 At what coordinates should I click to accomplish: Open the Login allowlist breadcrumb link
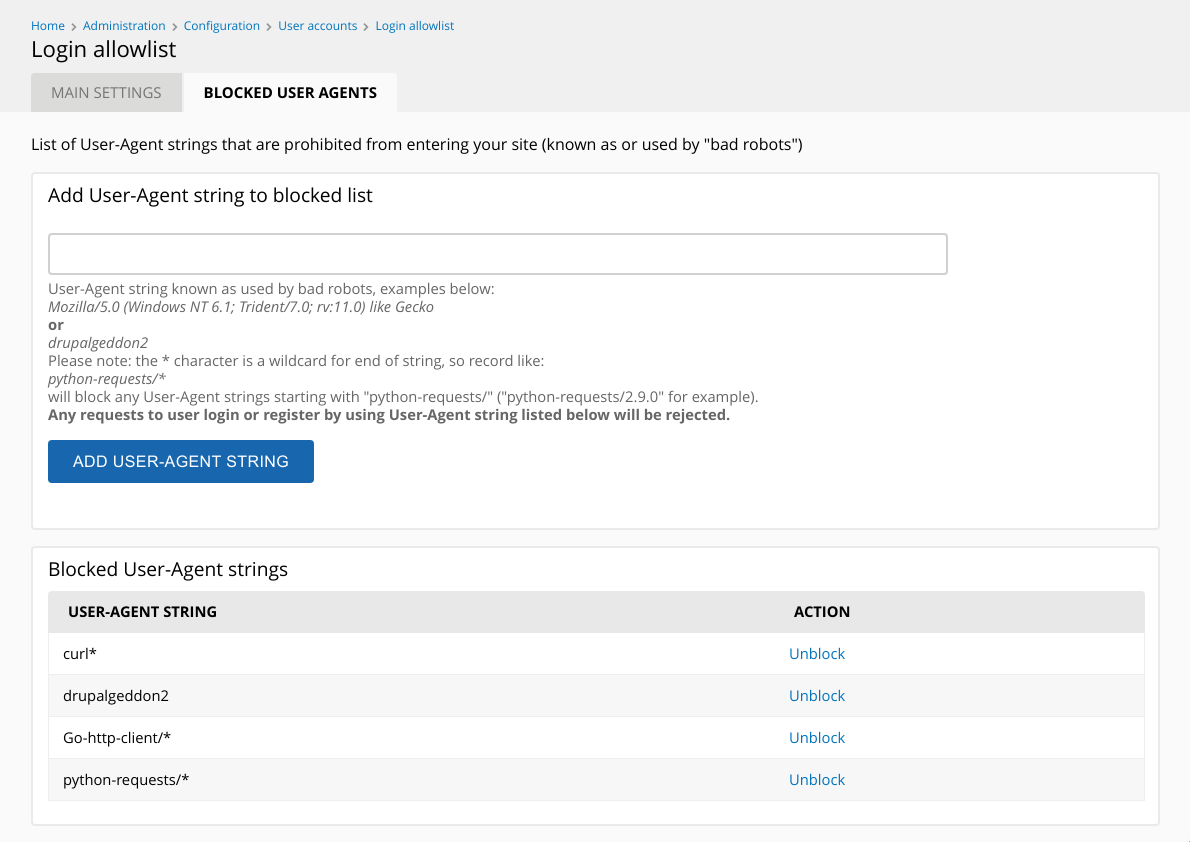tap(414, 26)
